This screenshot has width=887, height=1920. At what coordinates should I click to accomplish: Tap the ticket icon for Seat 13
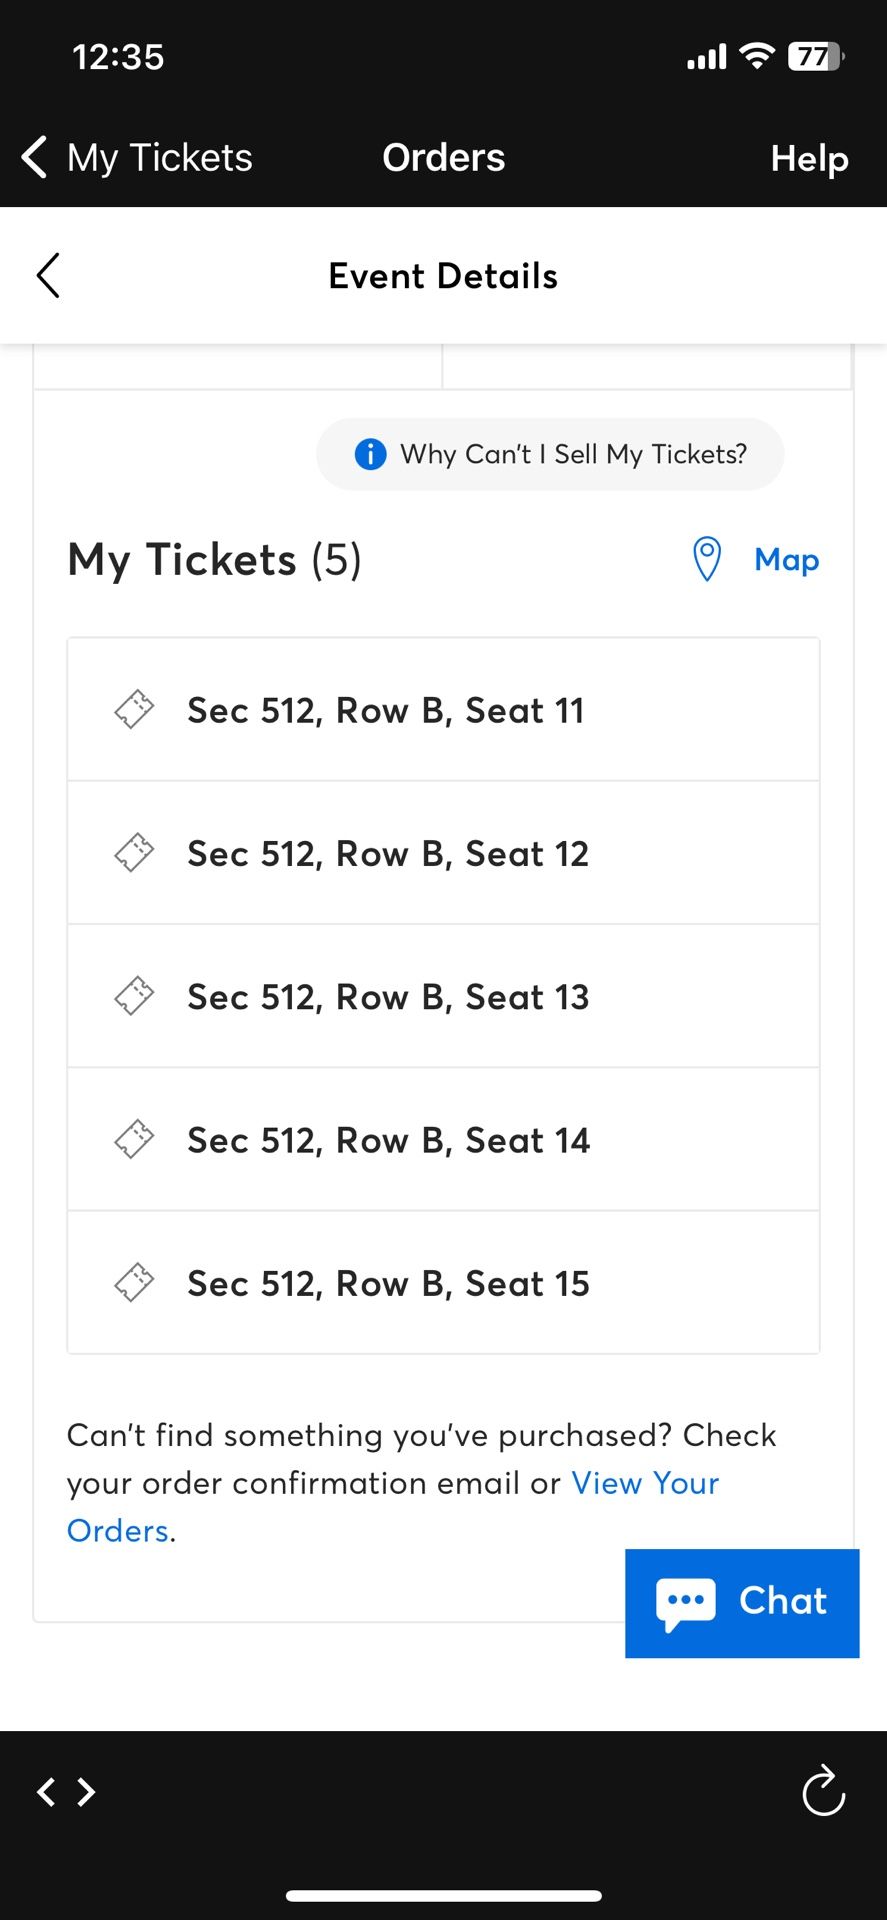click(x=134, y=996)
